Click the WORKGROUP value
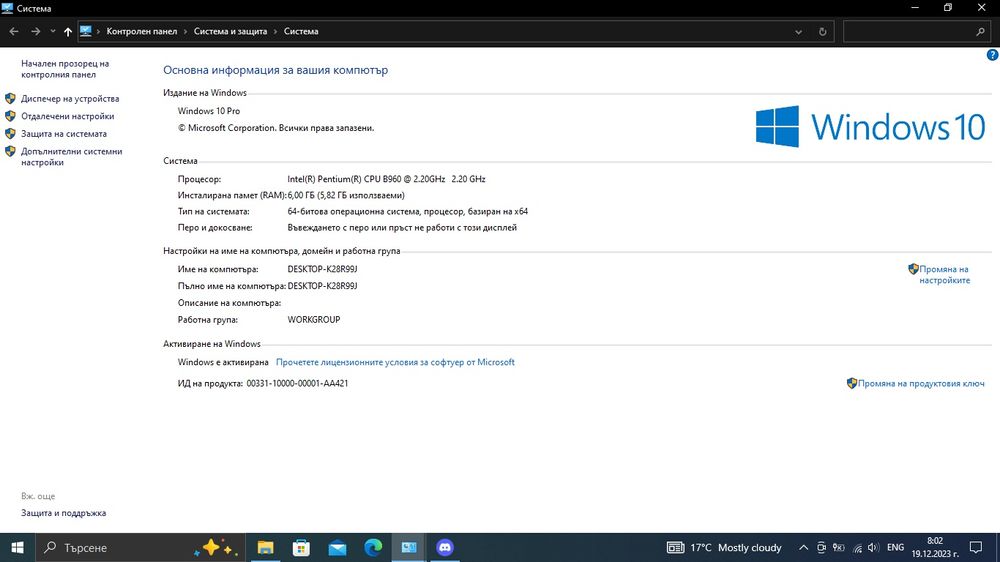The image size is (1000, 562). tap(314, 320)
